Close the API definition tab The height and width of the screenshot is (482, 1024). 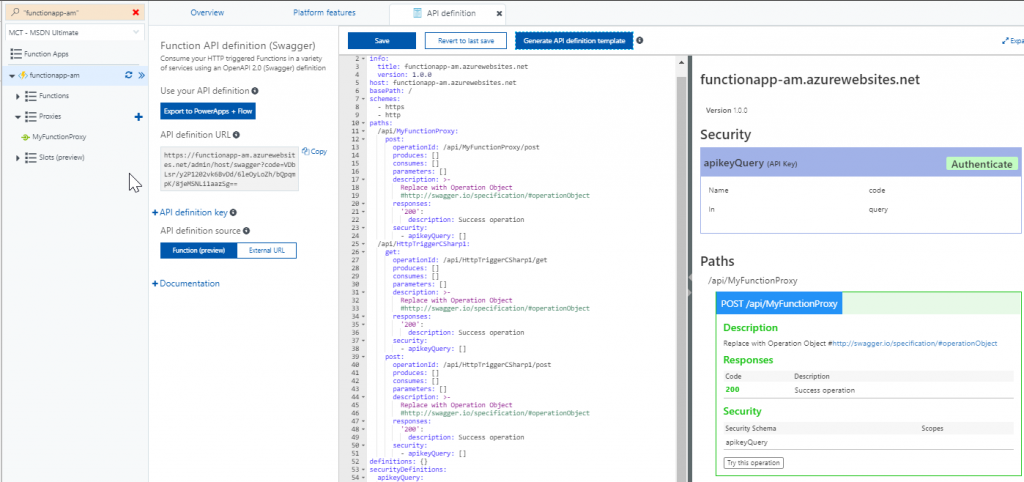pyautogui.click(x=499, y=14)
